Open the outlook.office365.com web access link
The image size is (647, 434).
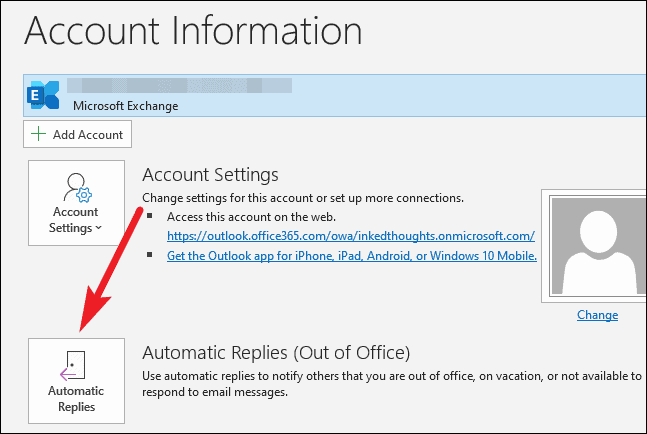(x=351, y=236)
